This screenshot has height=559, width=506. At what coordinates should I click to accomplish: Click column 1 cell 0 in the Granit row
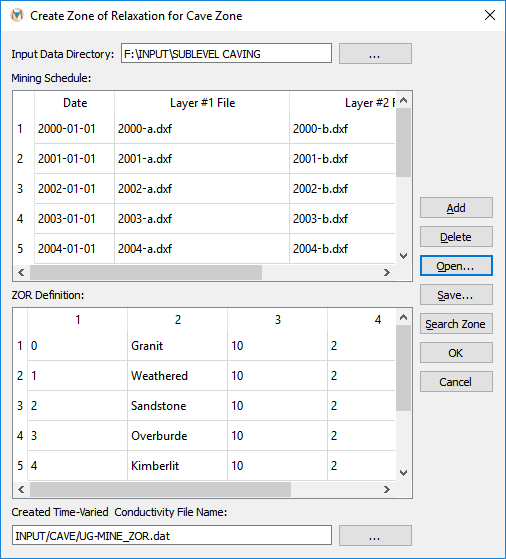pyautogui.click(x=77, y=346)
